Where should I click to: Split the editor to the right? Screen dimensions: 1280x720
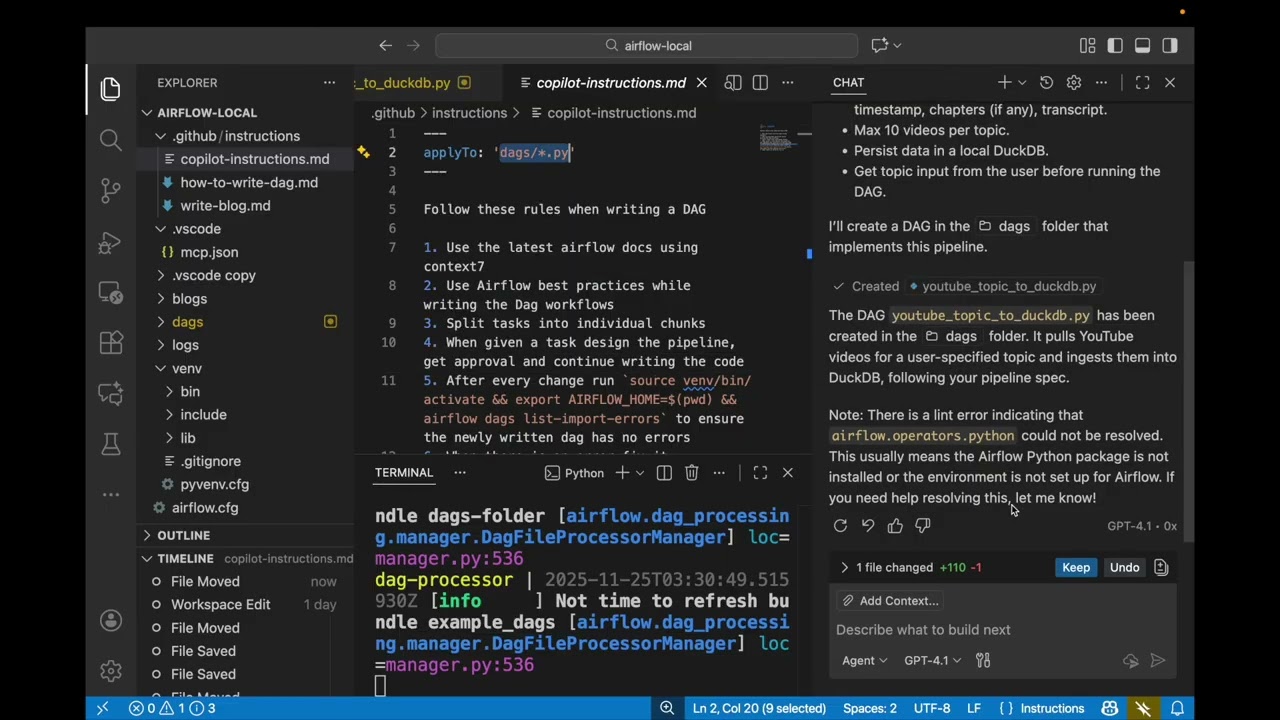coord(760,83)
